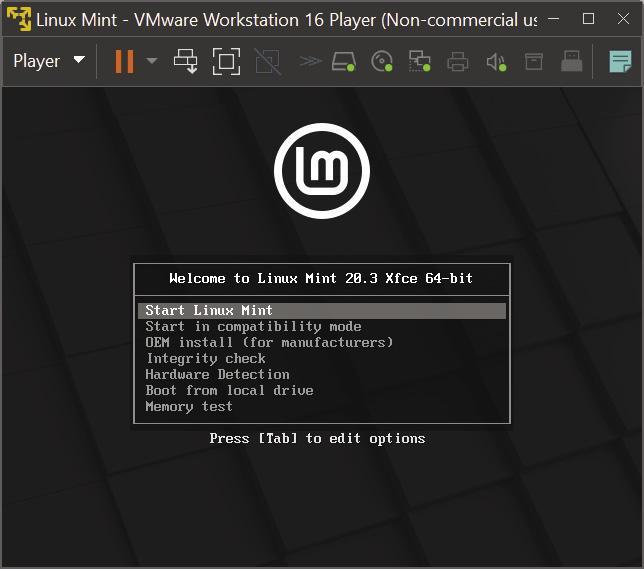Click the USB removable device icon
Viewport: 644px width, 569px height.
click(x=572, y=61)
